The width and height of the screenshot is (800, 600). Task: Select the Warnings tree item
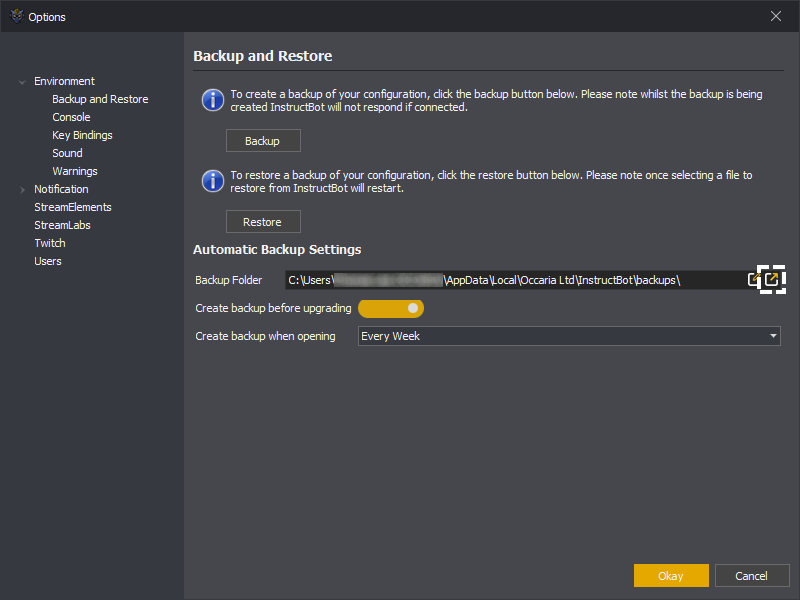75,171
